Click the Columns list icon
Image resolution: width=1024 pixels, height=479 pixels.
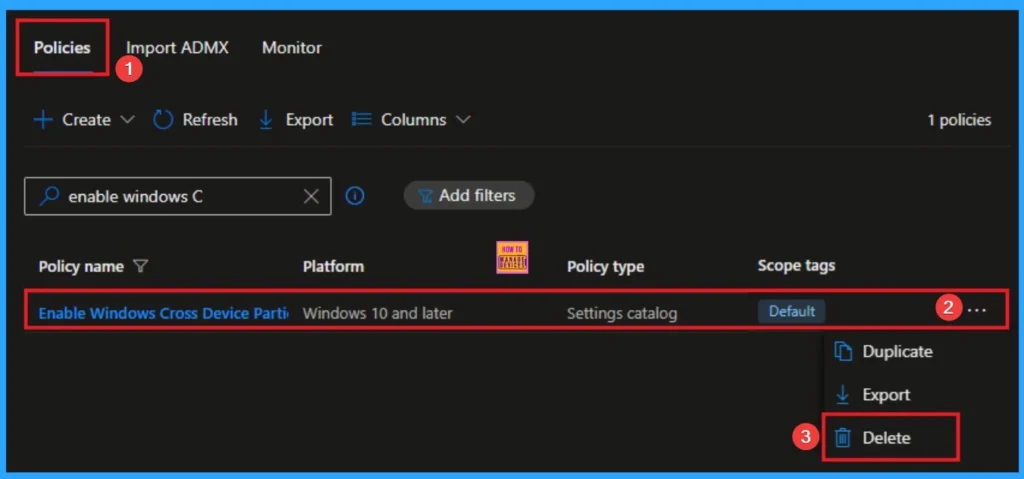(361, 119)
